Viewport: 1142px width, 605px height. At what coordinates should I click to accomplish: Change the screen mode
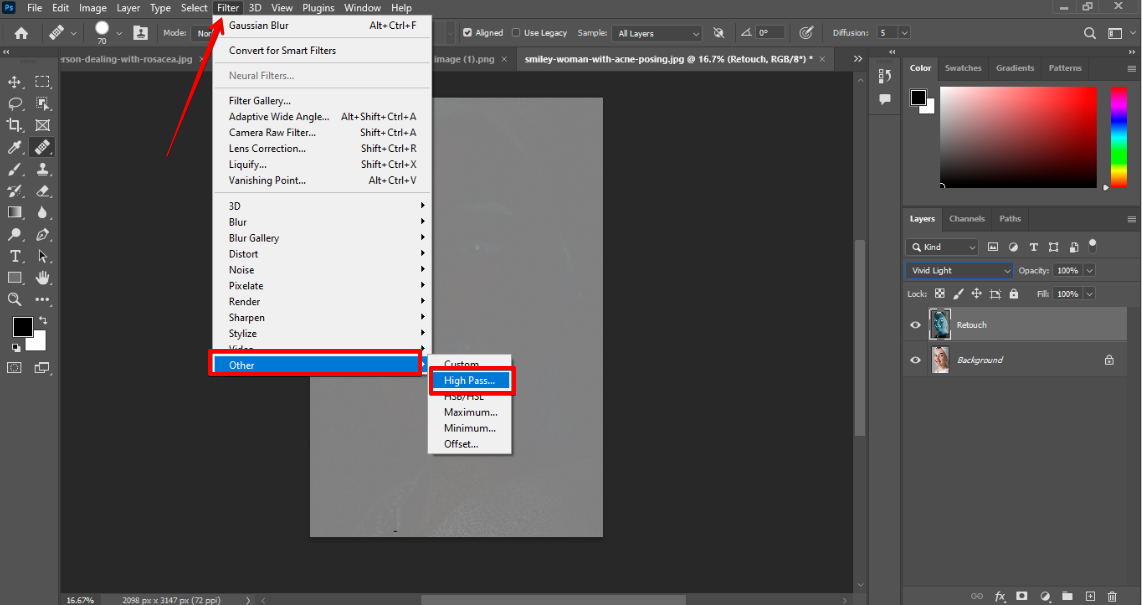(42, 368)
